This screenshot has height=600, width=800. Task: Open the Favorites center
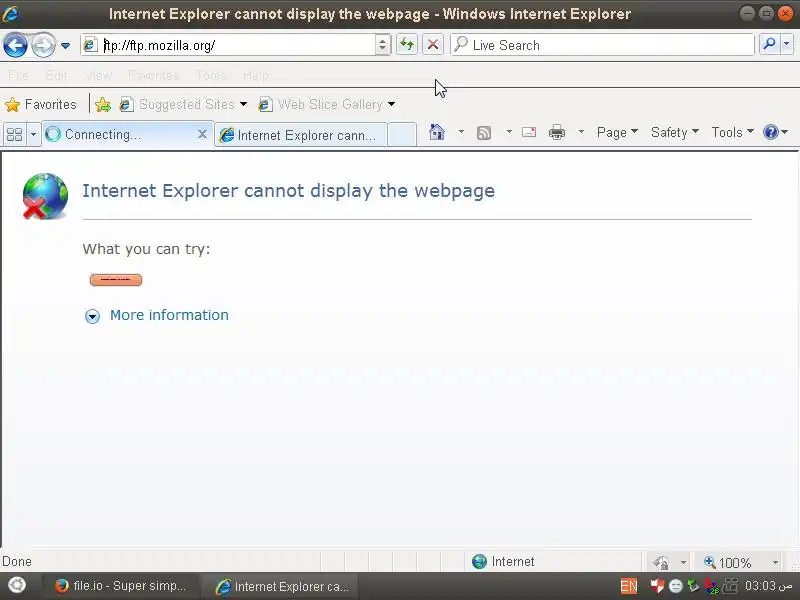(x=41, y=105)
